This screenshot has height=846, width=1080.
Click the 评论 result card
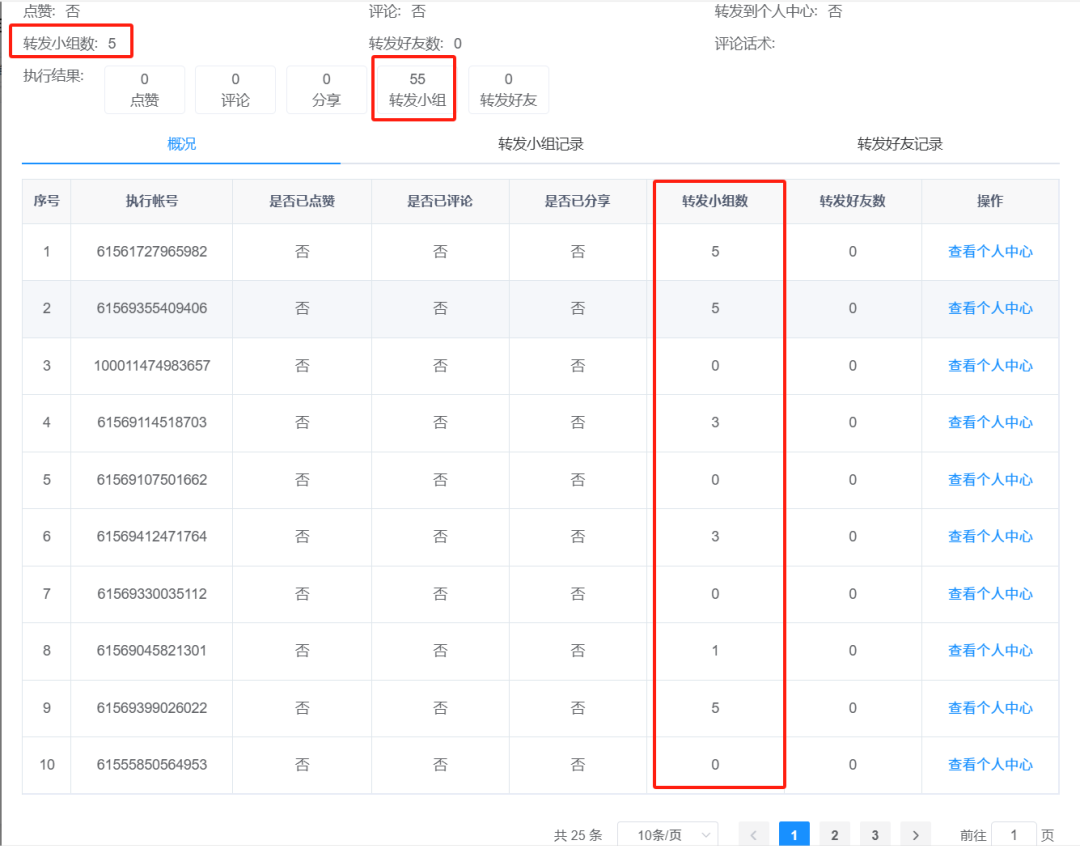pos(236,90)
